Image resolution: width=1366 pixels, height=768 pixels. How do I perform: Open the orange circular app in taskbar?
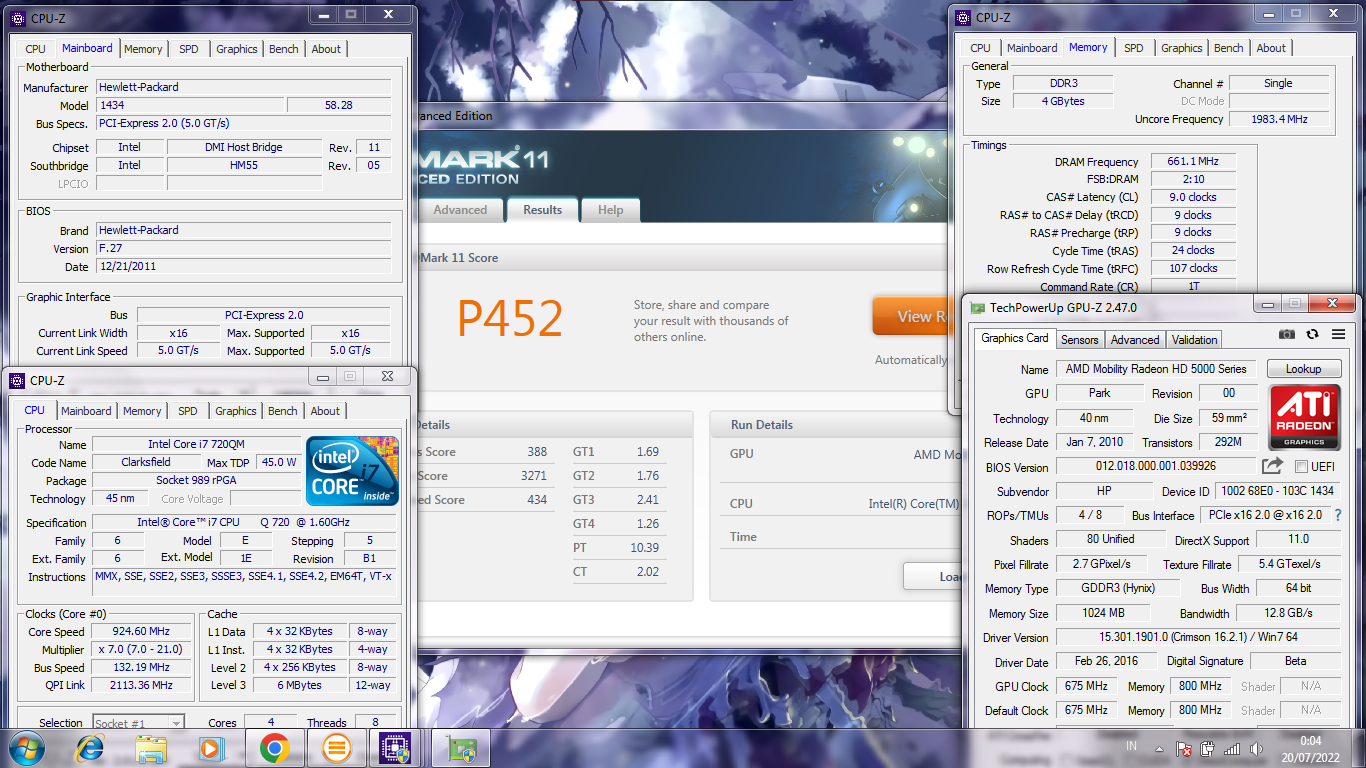click(337, 748)
